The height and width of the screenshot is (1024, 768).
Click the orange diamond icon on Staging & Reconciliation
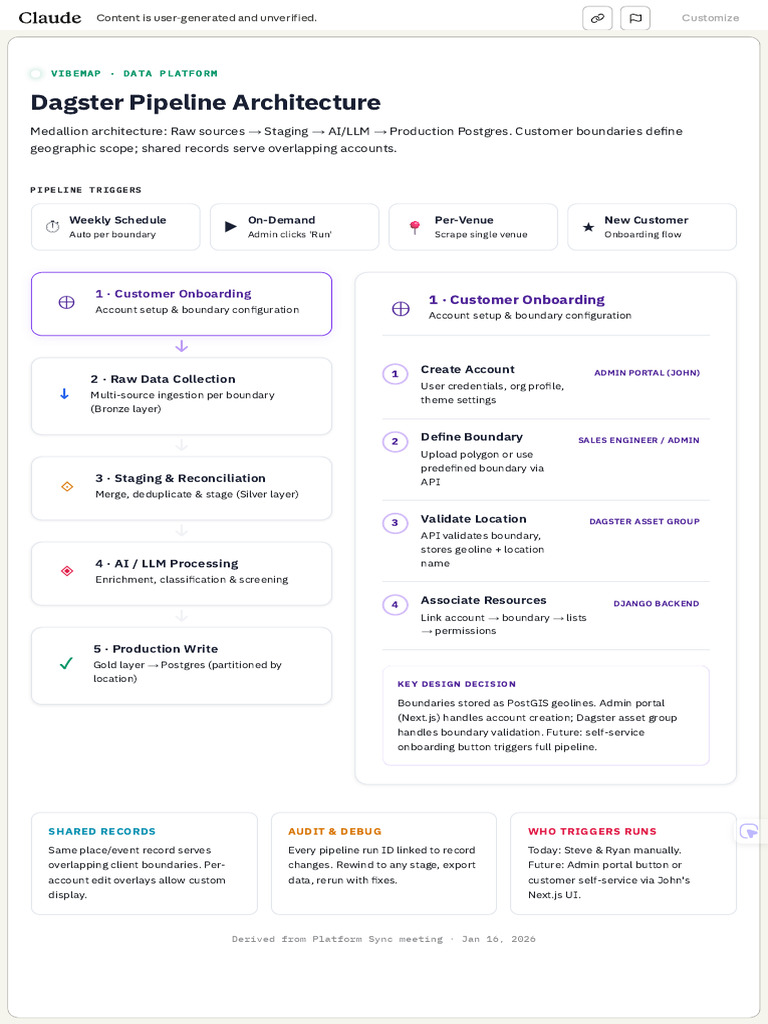click(x=67, y=487)
